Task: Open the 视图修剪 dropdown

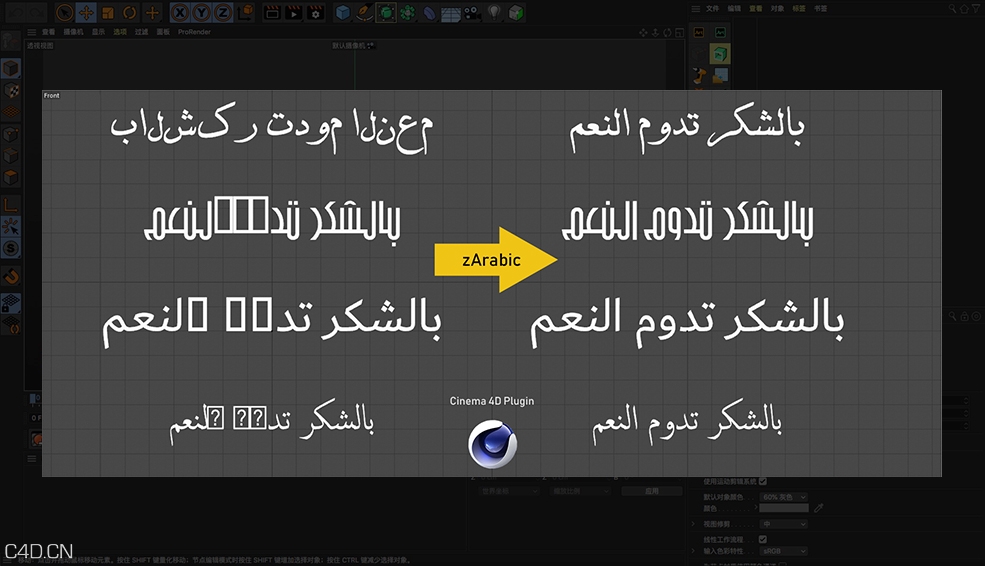Action: [x=784, y=524]
